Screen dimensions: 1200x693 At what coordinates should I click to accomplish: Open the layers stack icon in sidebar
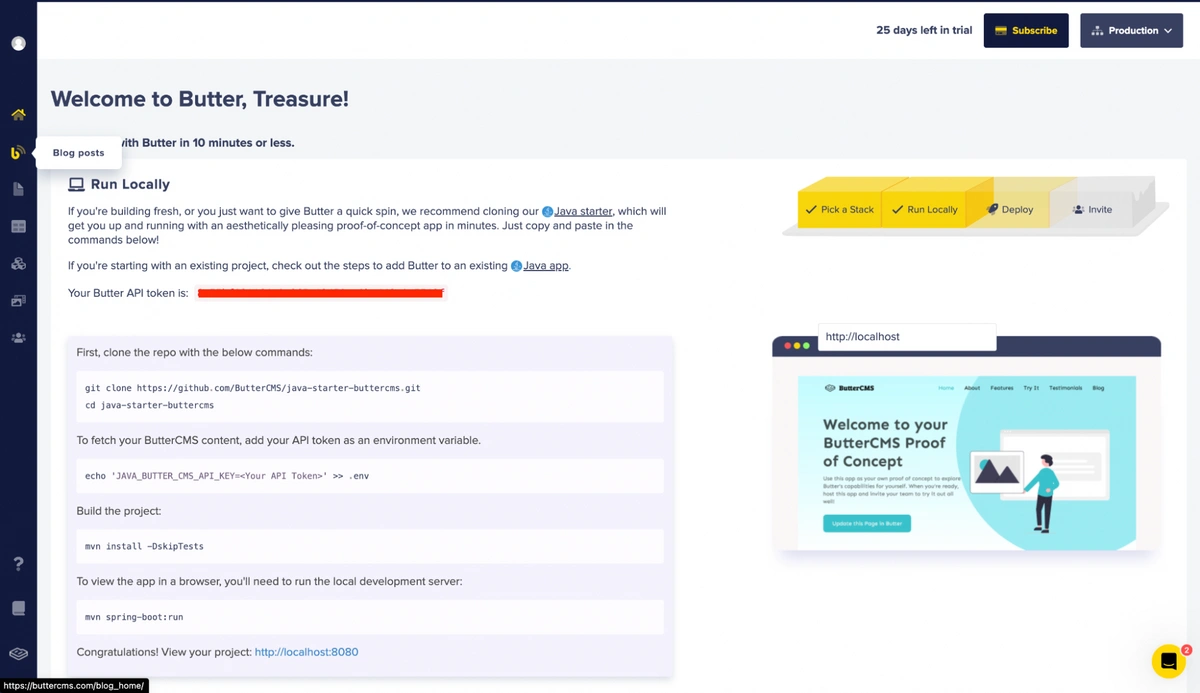(x=18, y=654)
